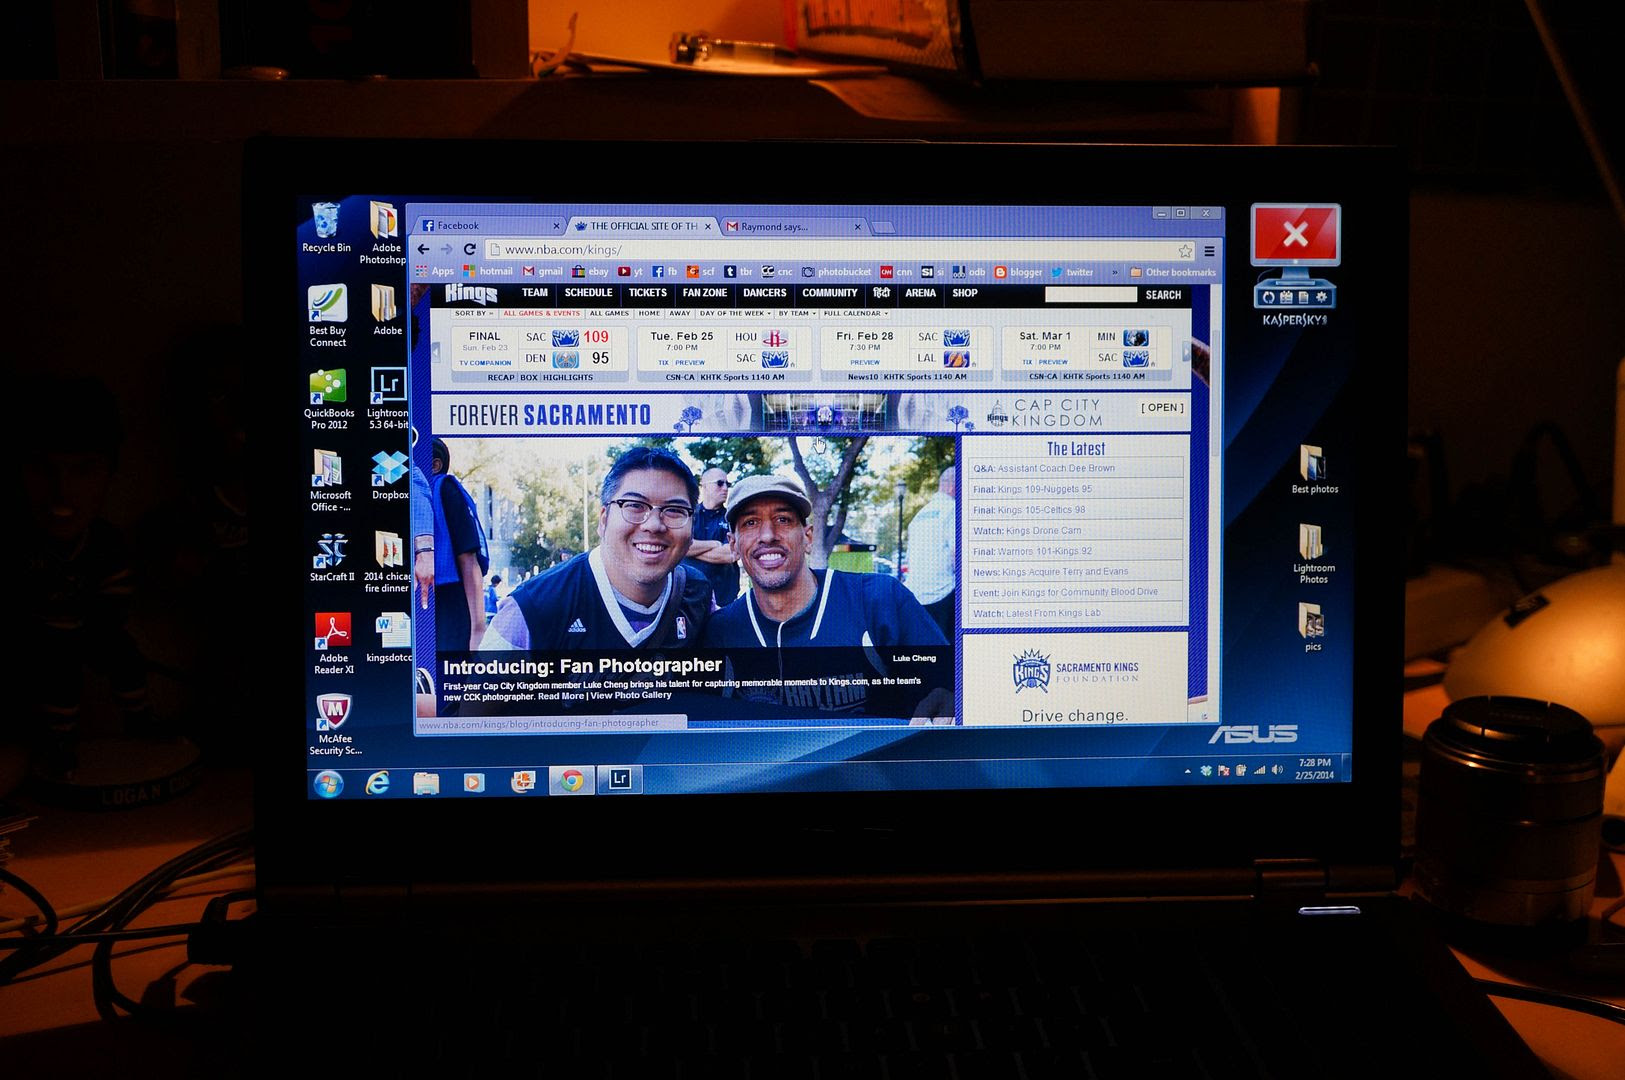Open the blogger bookmark
This screenshot has height=1080, width=1625.
click(1018, 272)
